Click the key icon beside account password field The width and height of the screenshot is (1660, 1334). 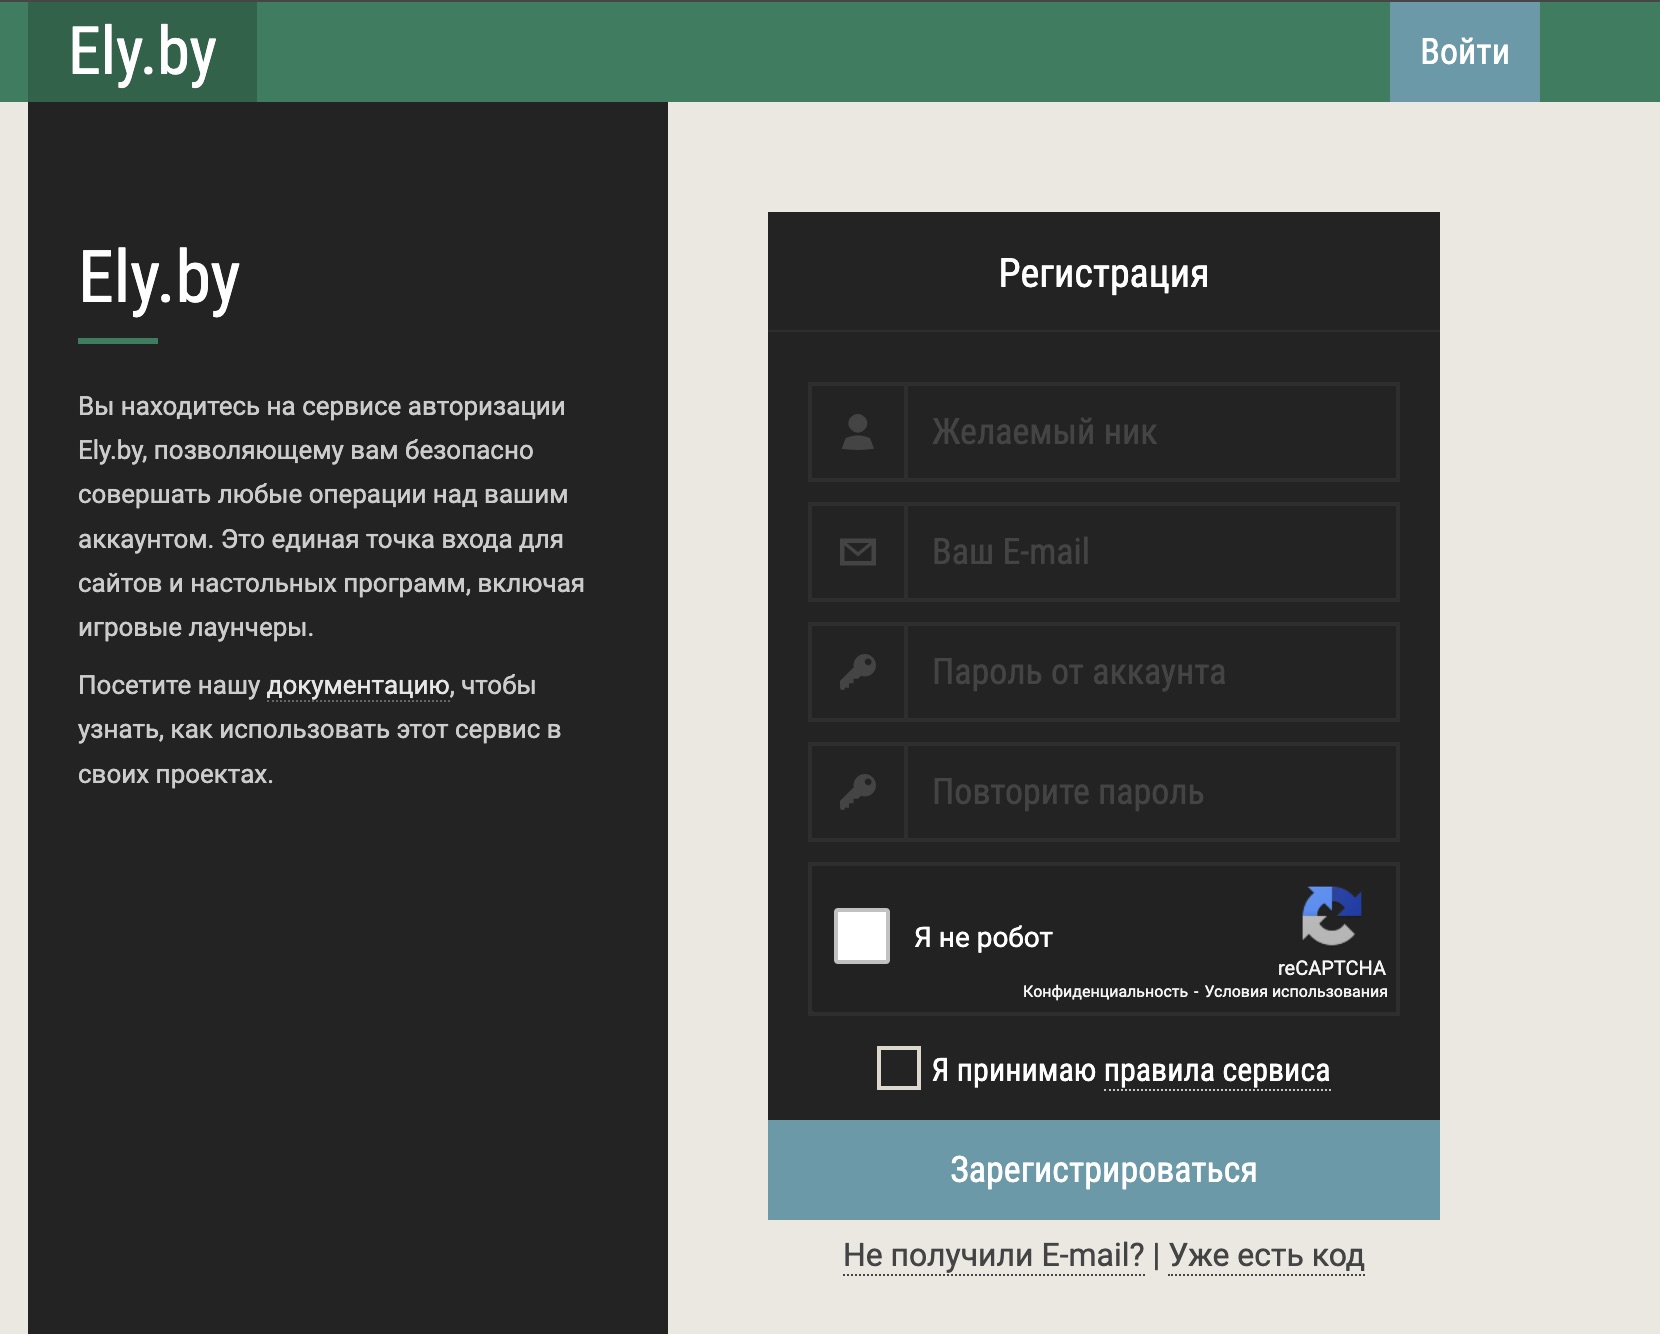(x=858, y=672)
